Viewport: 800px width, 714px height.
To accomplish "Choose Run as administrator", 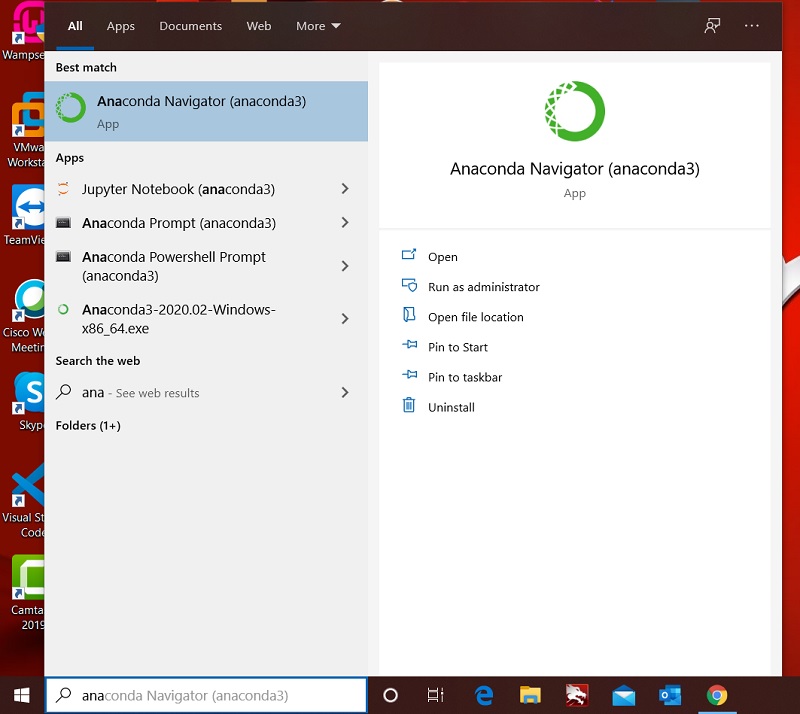I will (484, 287).
